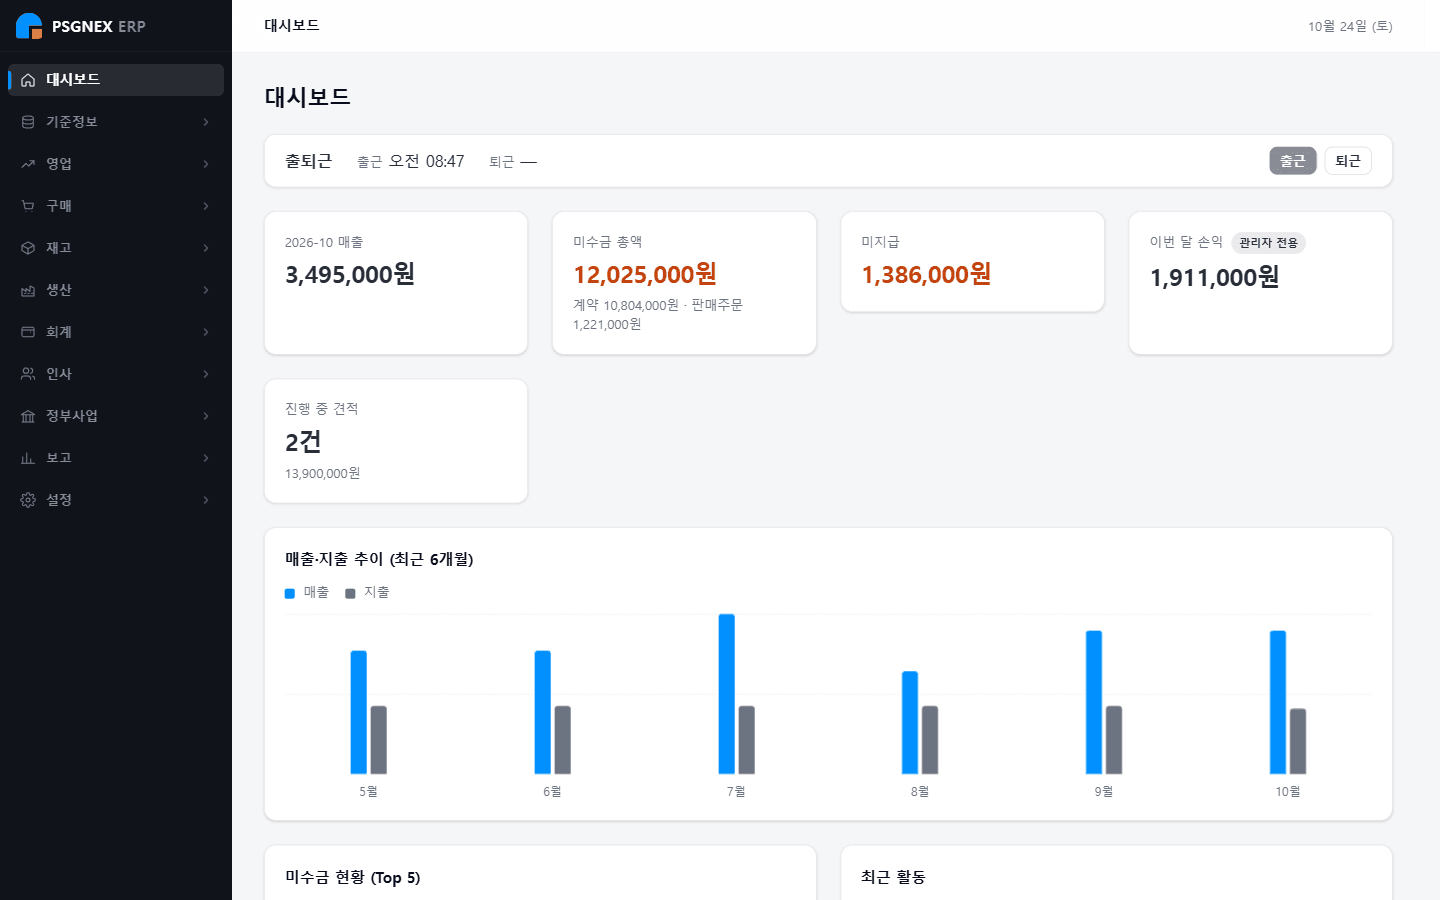Expand the 기준정보 chevron
Image resolution: width=1440 pixels, height=900 pixels.
click(206, 122)
